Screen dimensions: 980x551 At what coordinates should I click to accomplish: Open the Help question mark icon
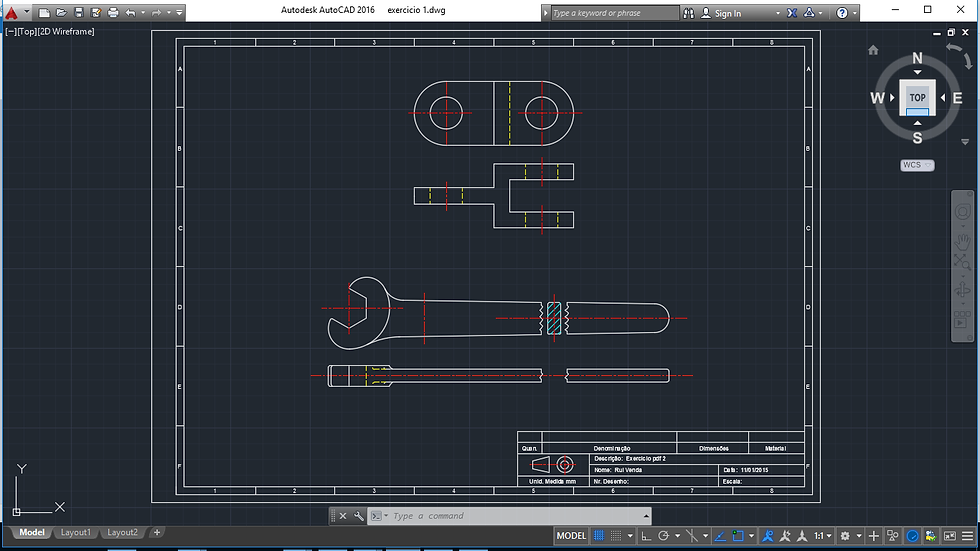click(x=842, y=13)
